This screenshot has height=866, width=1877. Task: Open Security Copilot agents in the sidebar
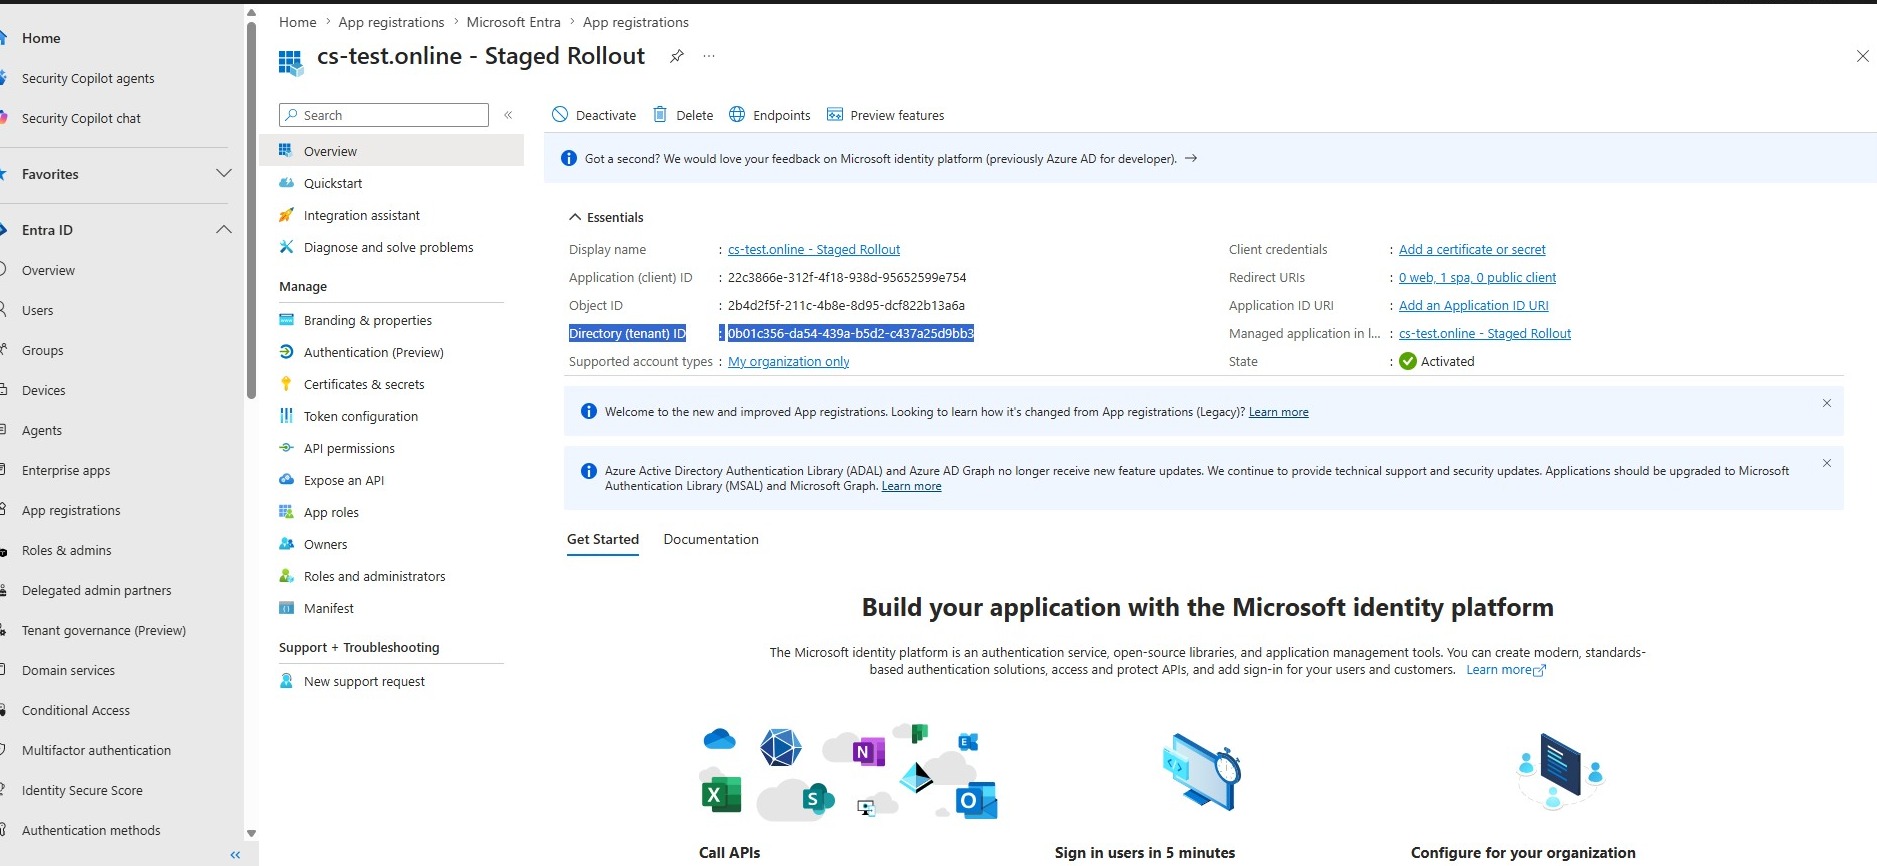pyautogui.click(x=88, y=78)
